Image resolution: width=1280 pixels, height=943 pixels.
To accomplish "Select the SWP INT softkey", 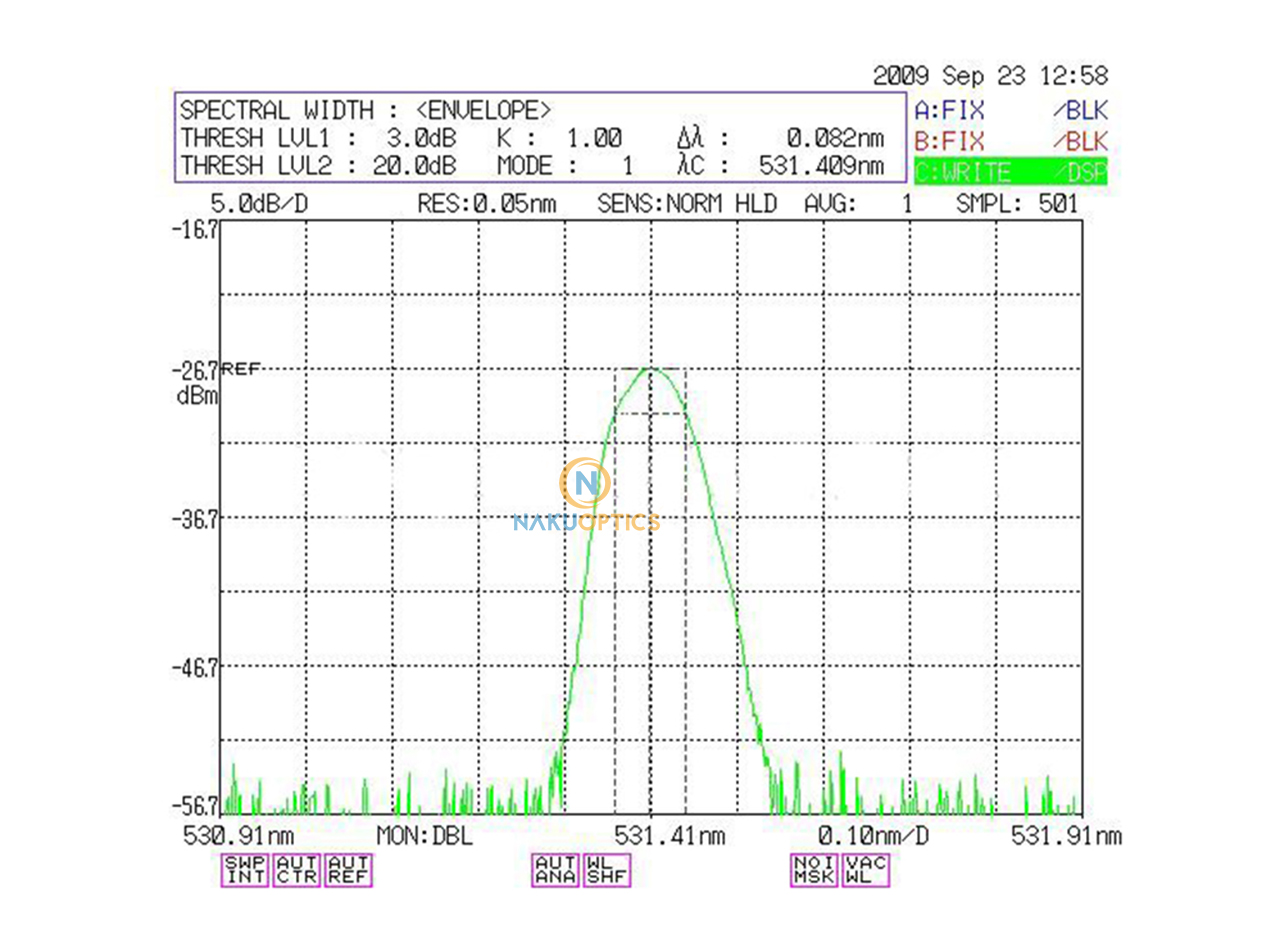I will coord(246,869).
